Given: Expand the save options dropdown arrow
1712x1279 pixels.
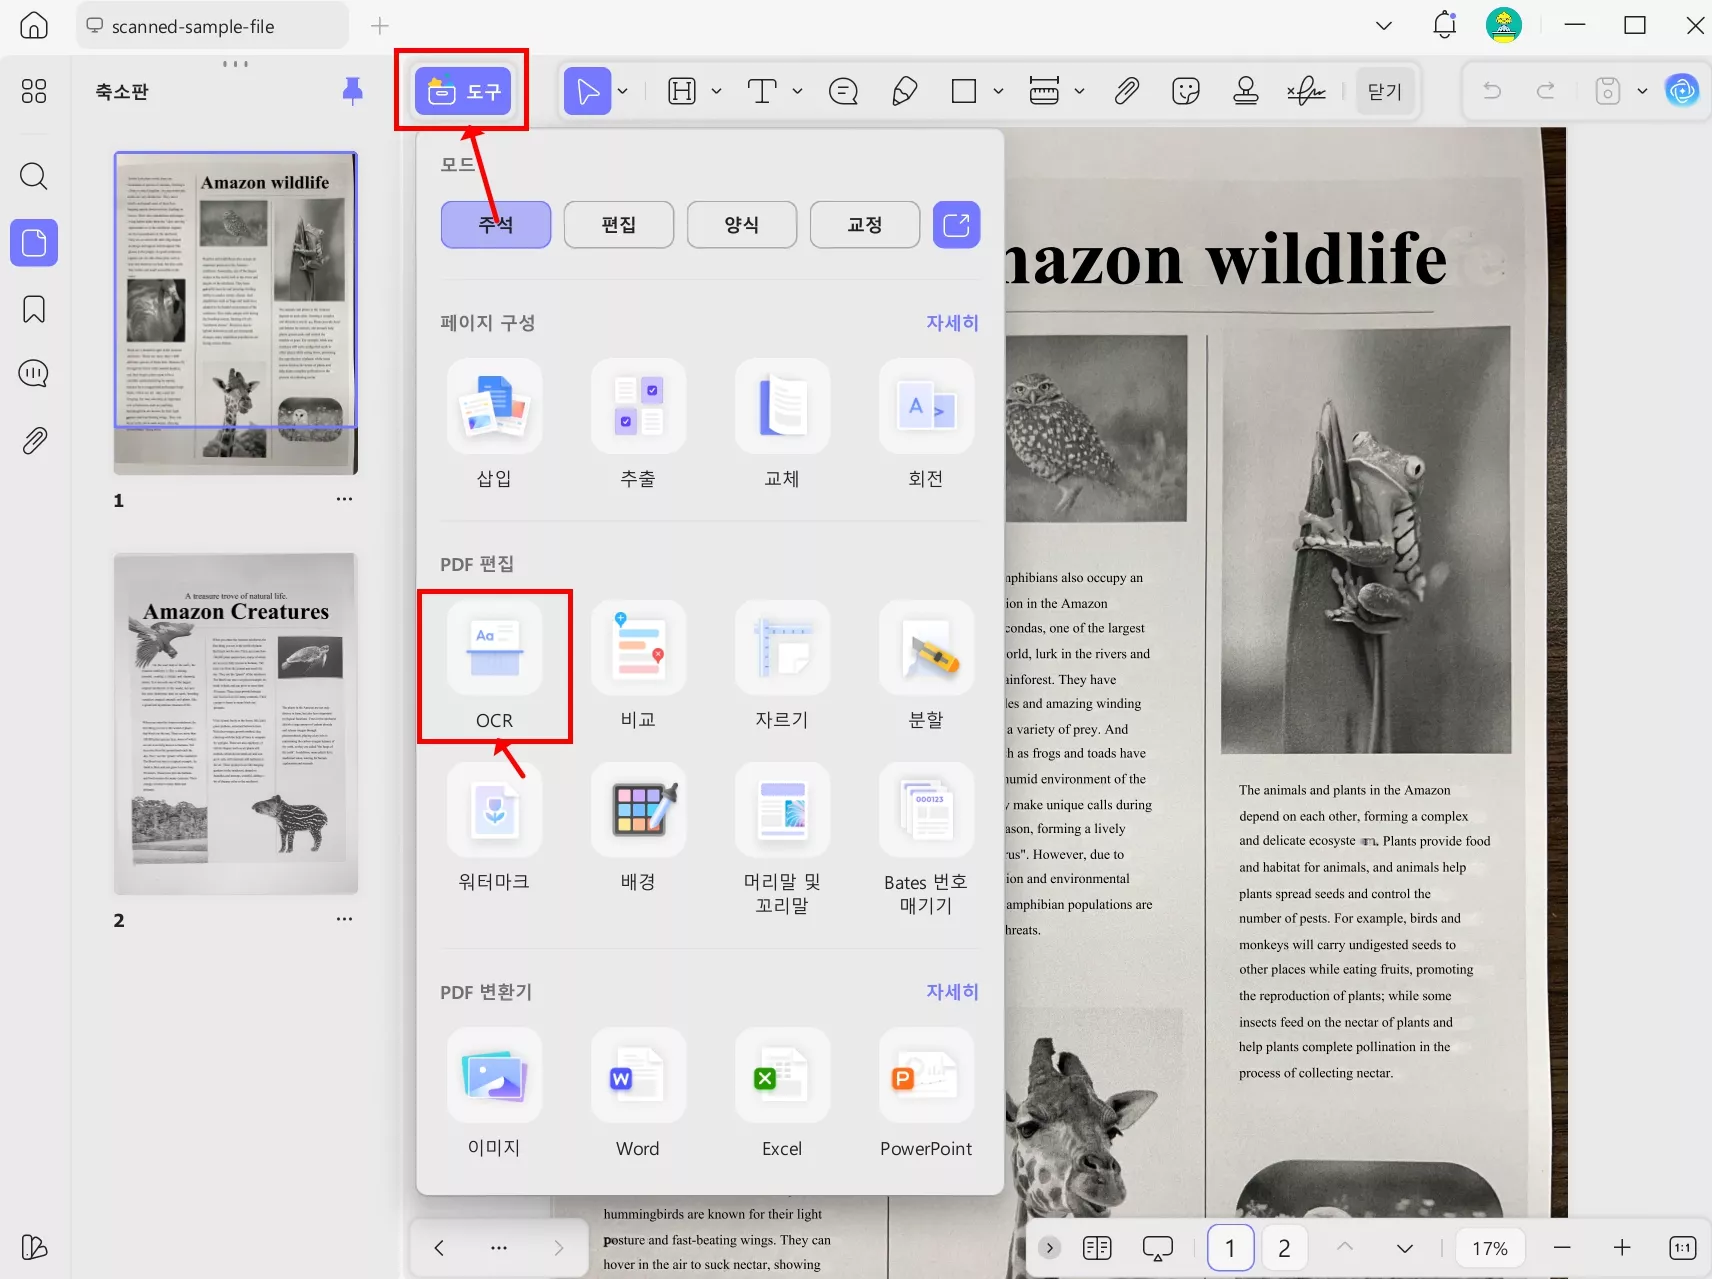Looking at the screenshot, I should click(x=1642, y=91).
